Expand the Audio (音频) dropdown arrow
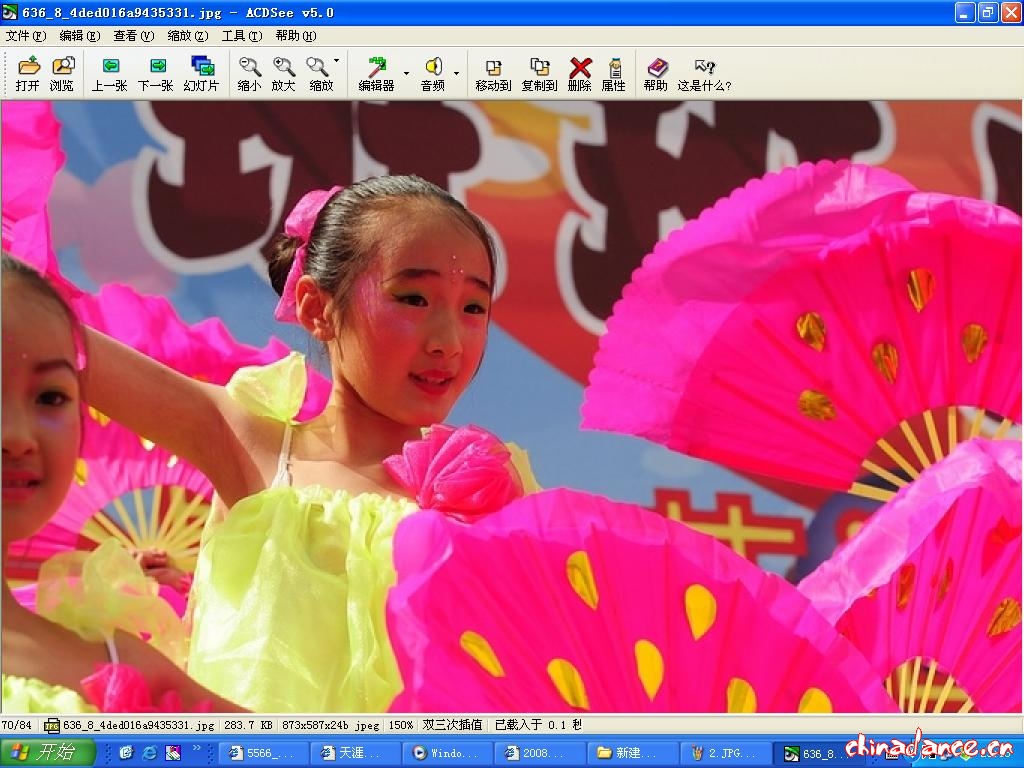 (x=456, y=73)
